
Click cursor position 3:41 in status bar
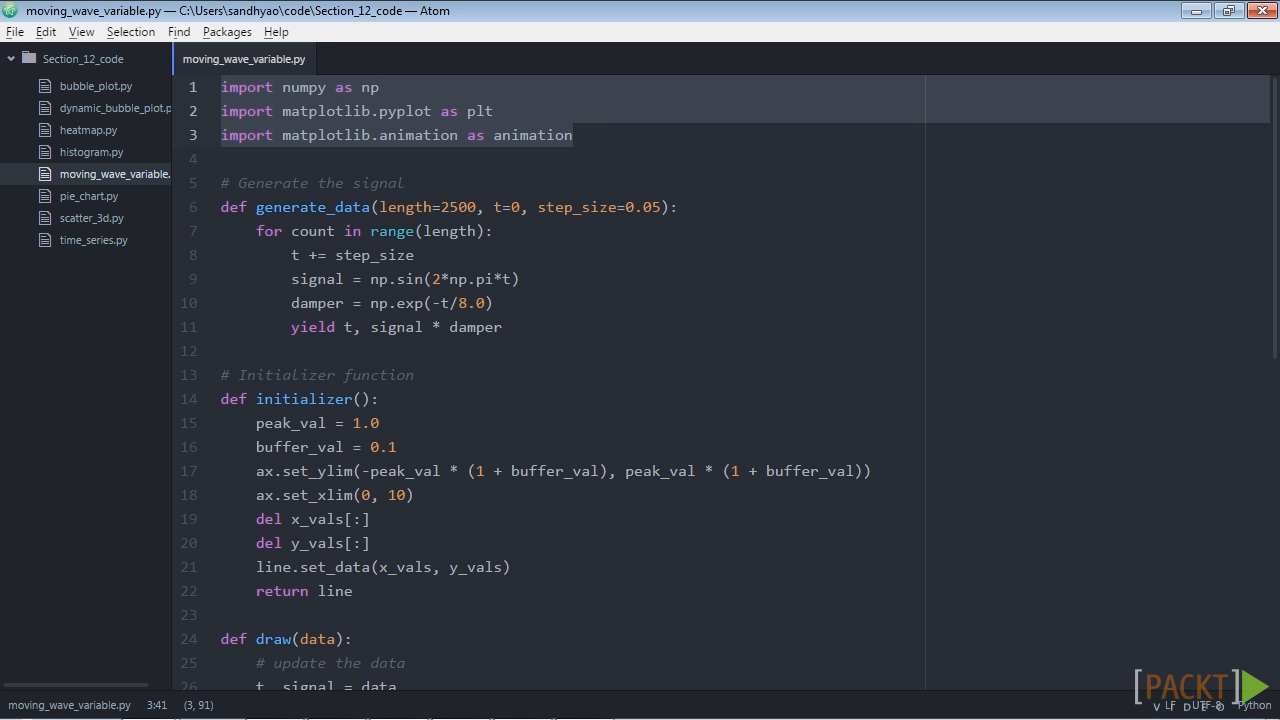[157, 705]
